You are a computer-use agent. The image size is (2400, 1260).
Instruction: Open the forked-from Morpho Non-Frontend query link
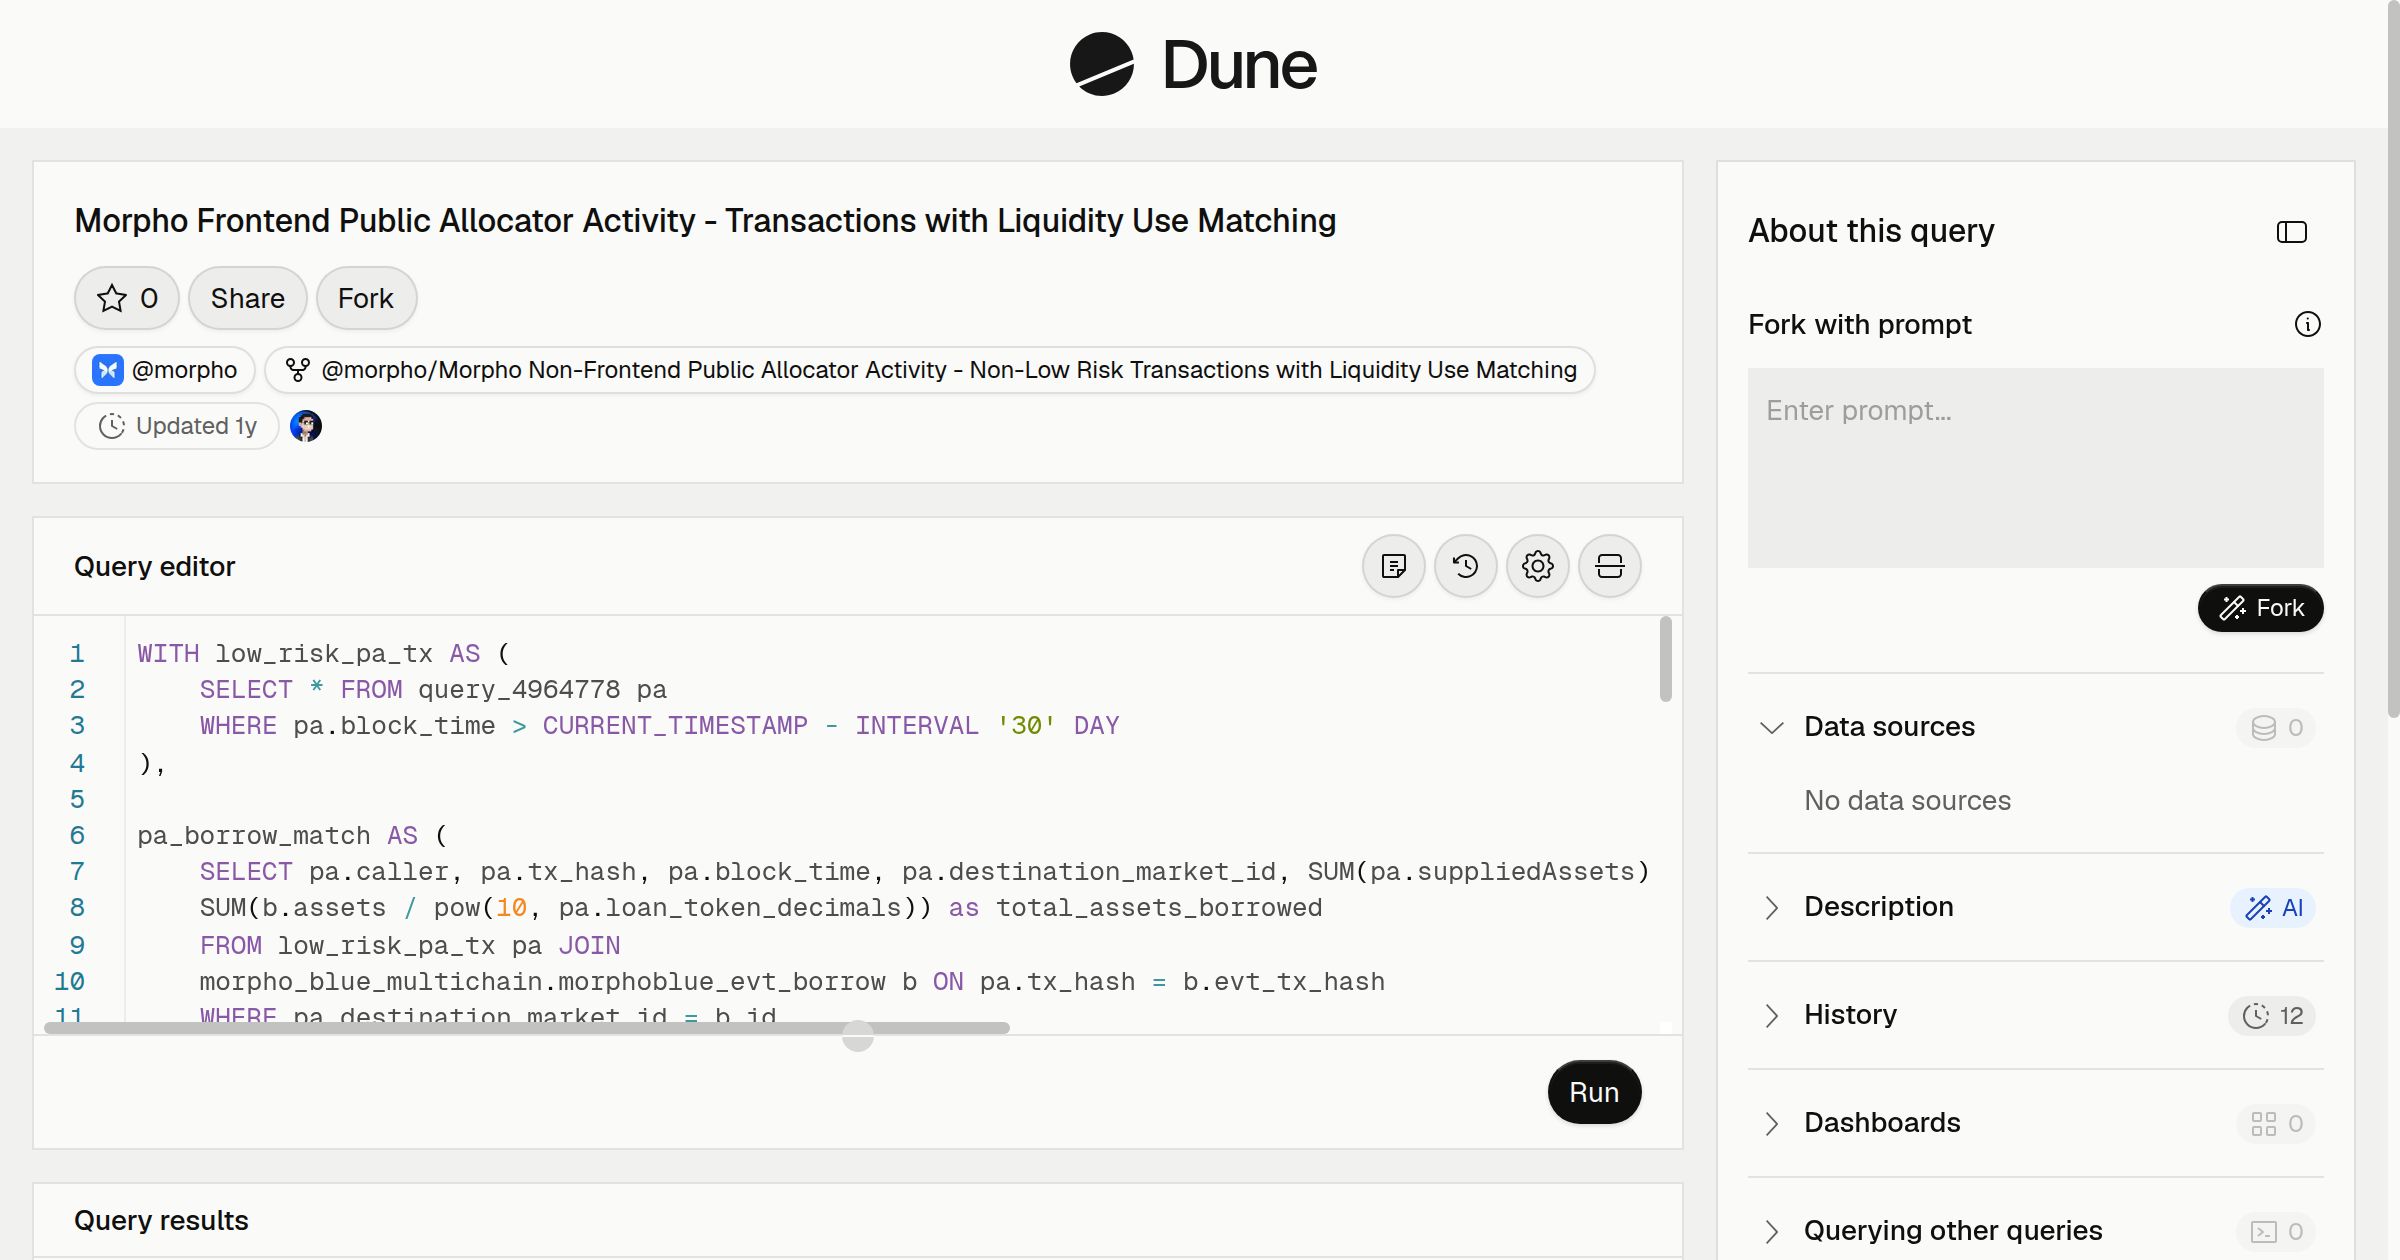click(x=929, y=370)
